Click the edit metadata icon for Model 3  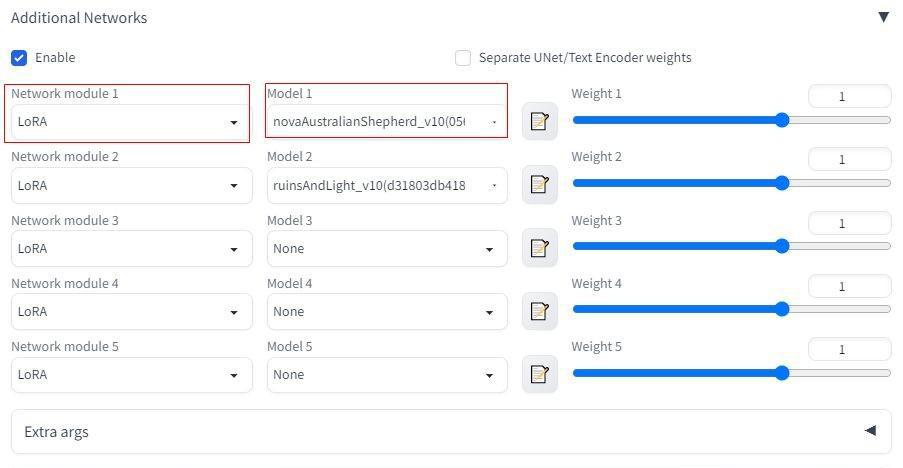click(x=540, y=248)
